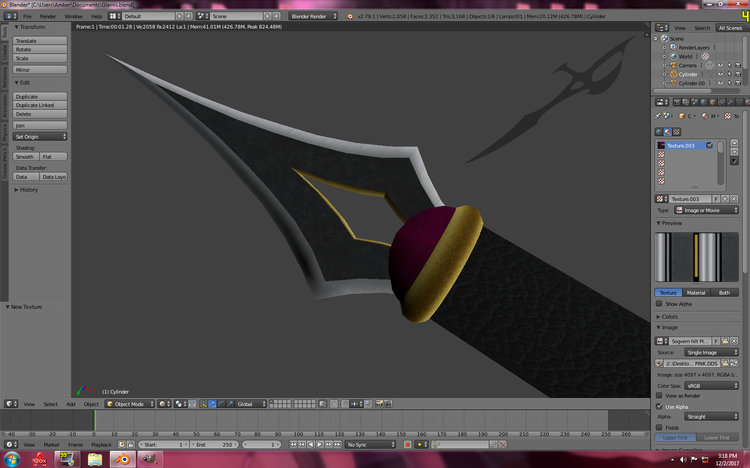
Task: Move texture slot up with arrow icon
Action: coord(734,143)
